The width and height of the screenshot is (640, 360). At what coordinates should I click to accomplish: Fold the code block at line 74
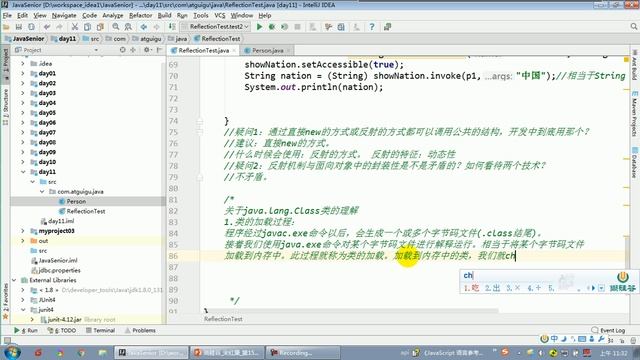point(199,121)
